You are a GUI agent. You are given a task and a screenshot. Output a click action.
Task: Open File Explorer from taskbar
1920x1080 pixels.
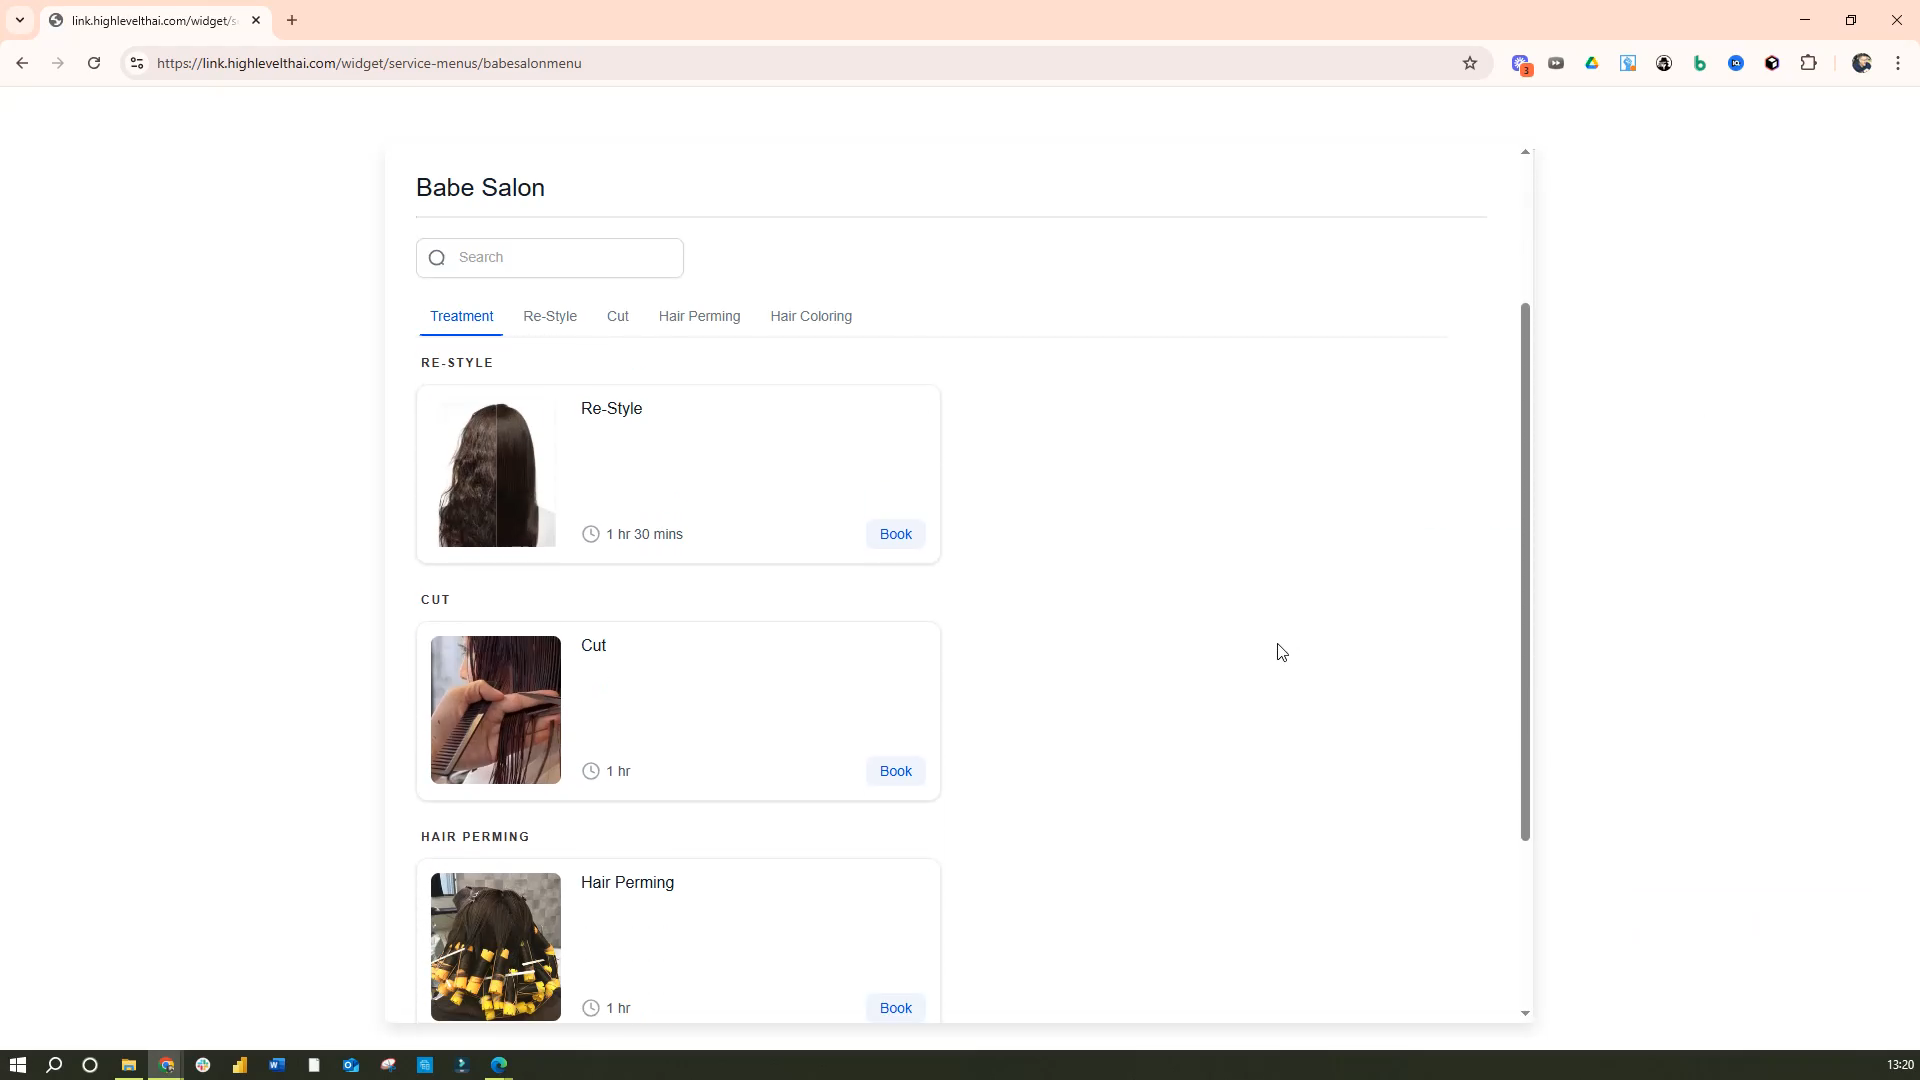click(129, 1065)
